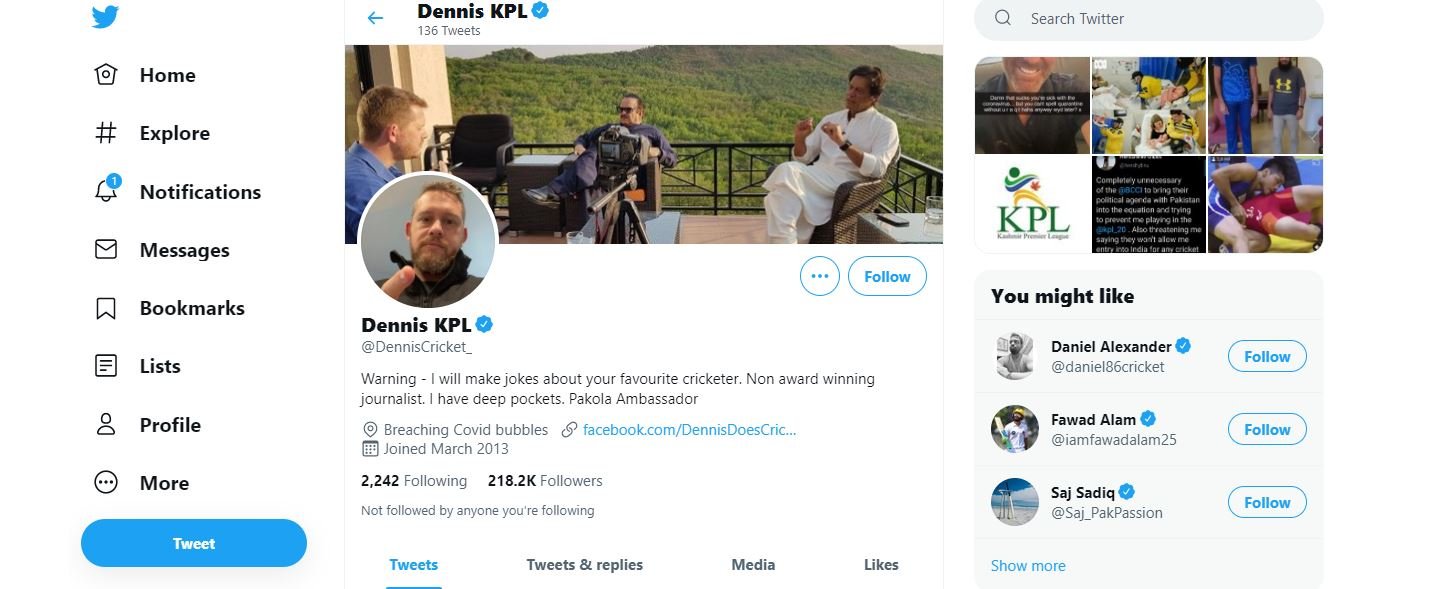Follow Fawad Alam in suggestions

[x=1267, y=429]
